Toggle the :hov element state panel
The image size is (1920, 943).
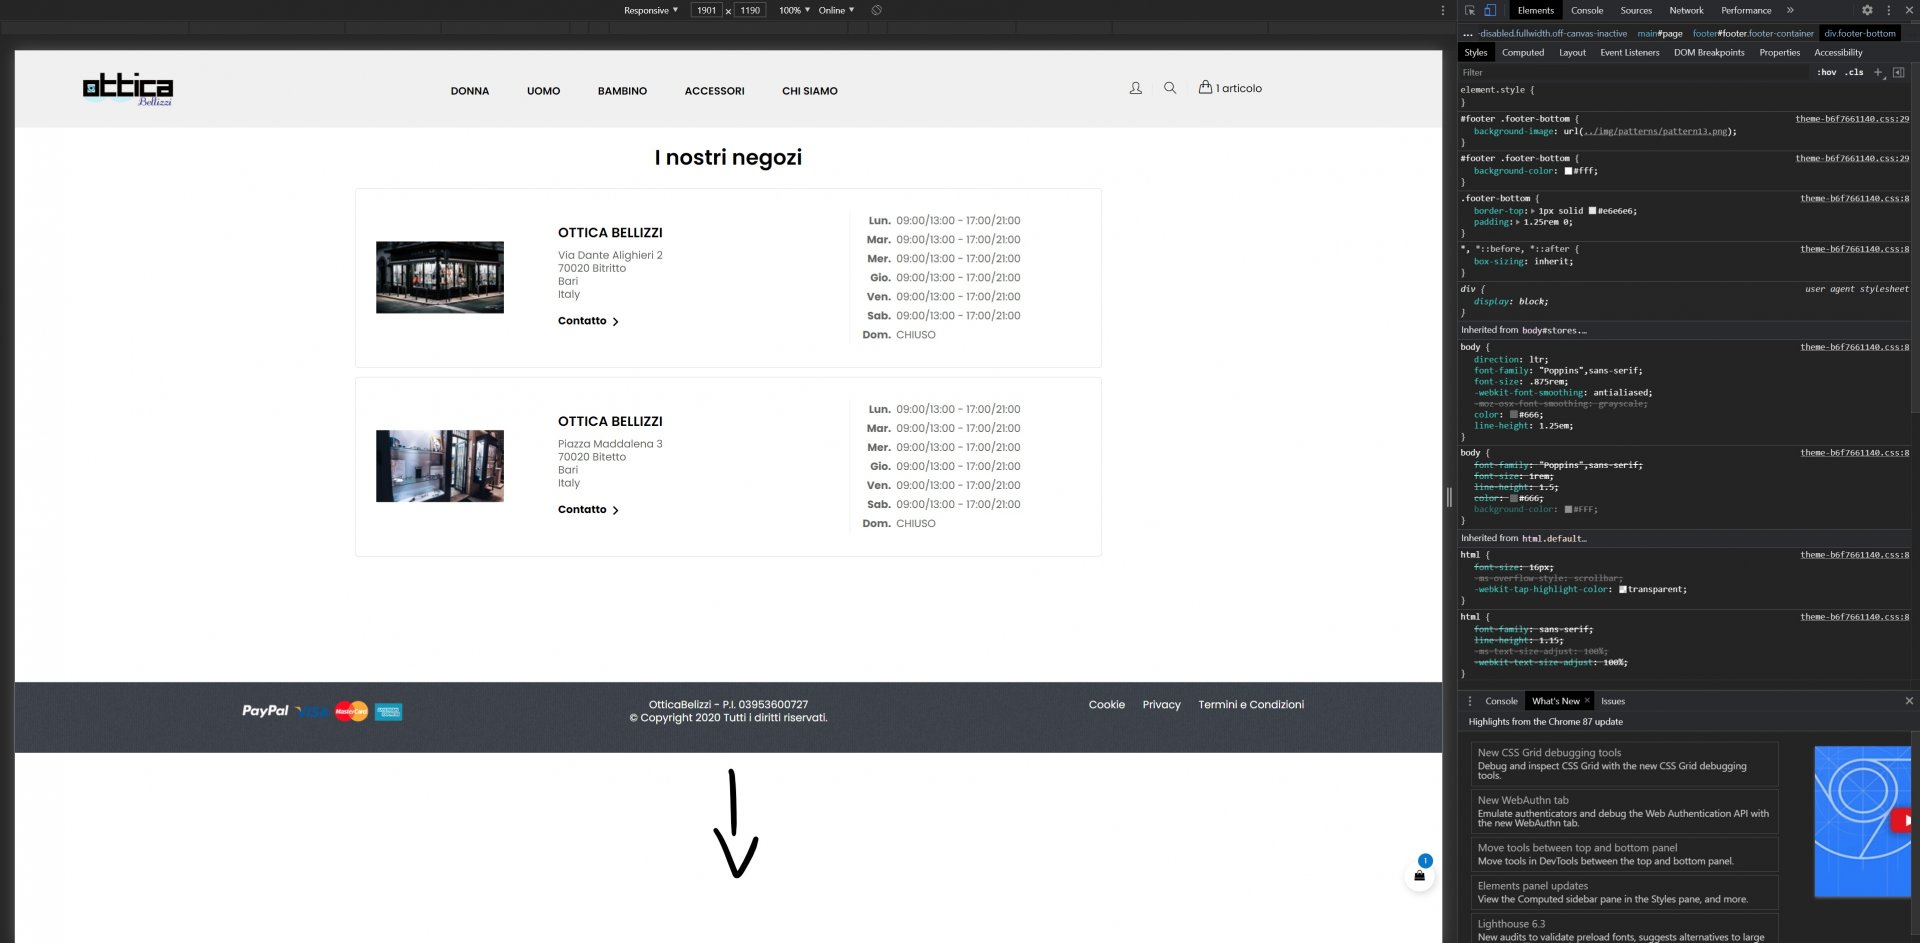point(1827,72)
